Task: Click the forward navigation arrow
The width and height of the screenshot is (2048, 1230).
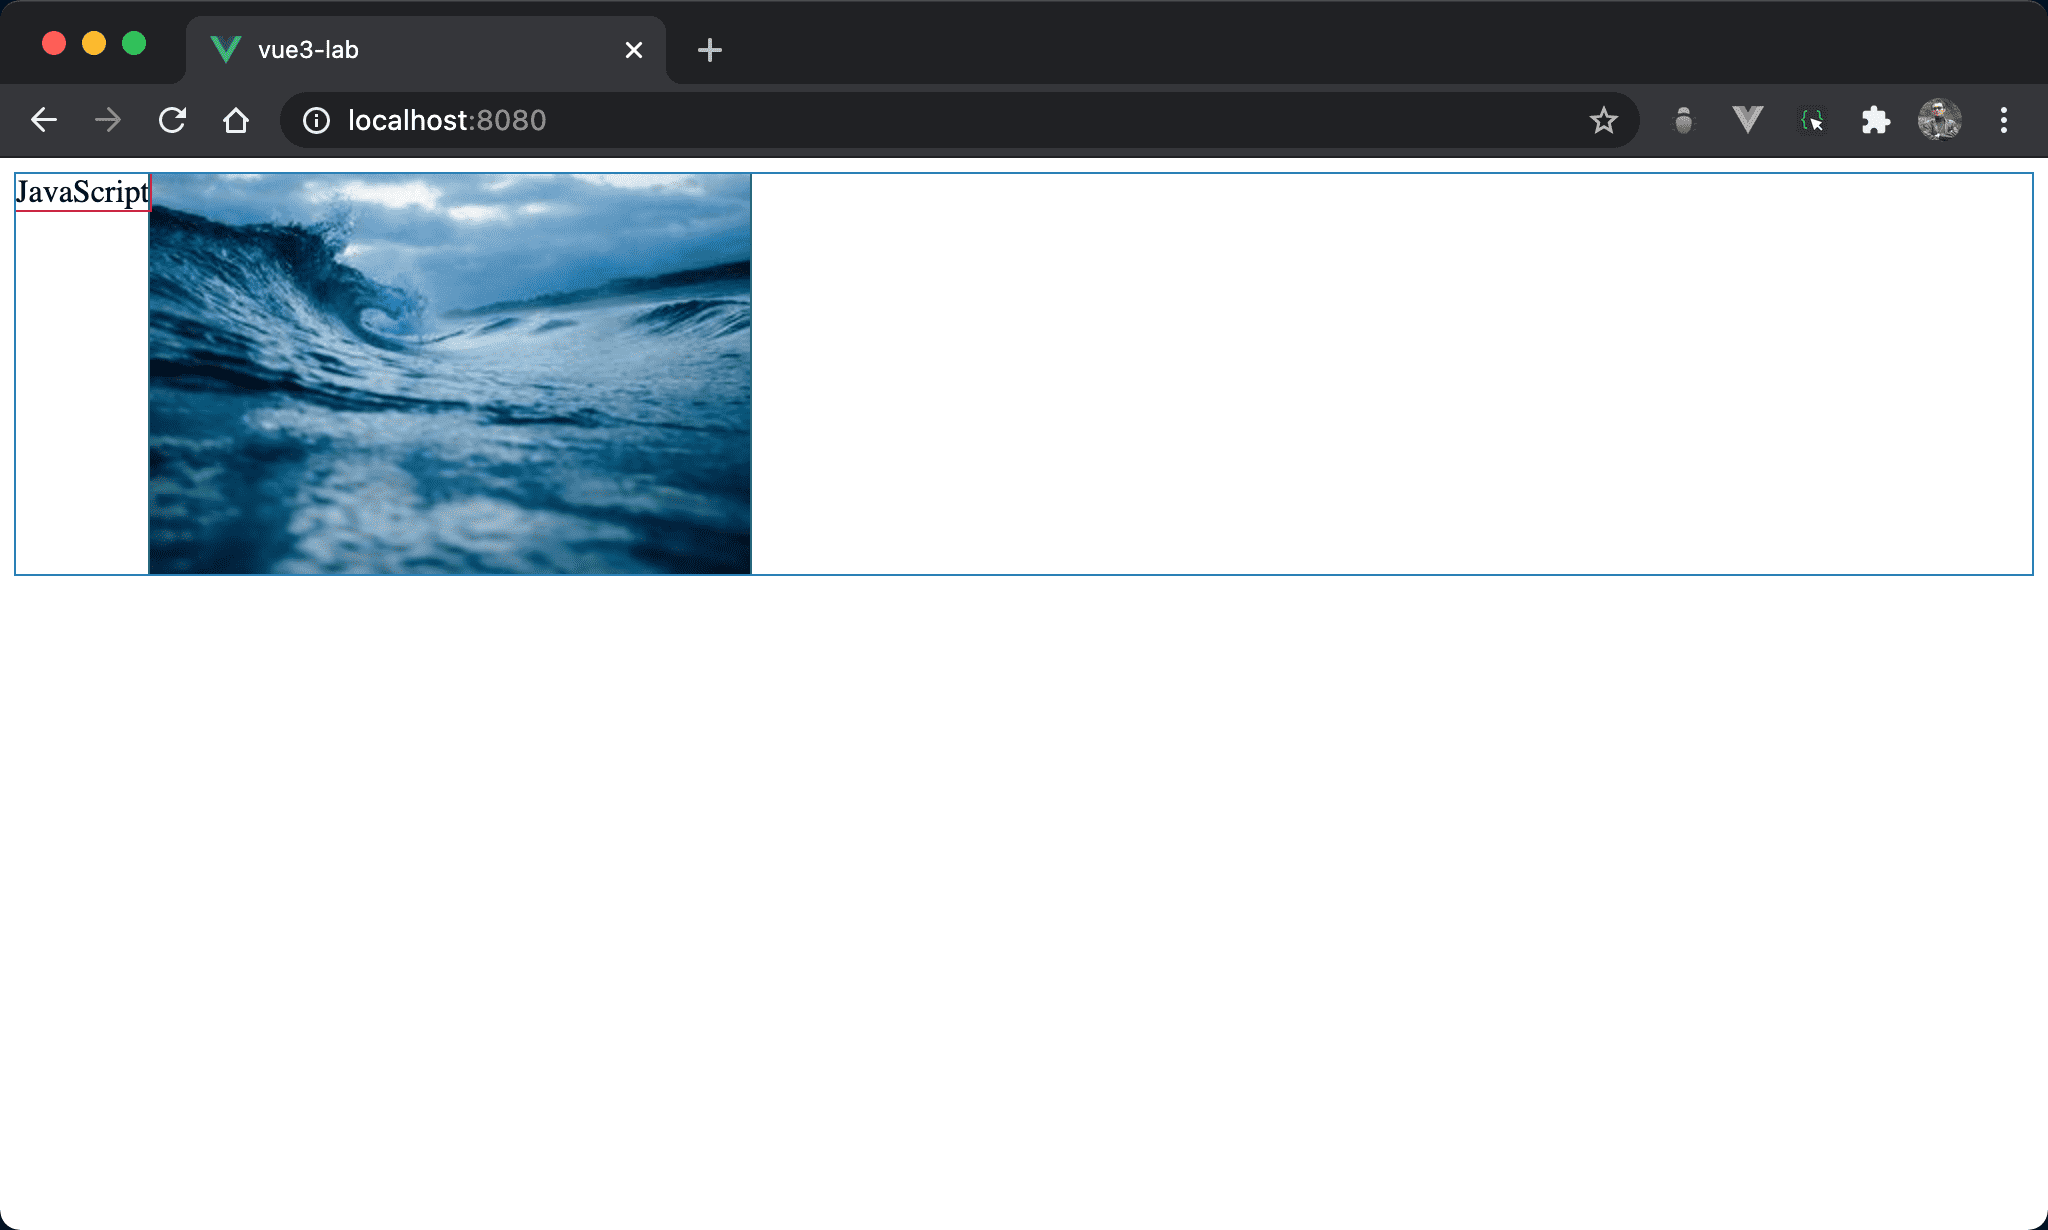Action: click(x=108, y=121)
